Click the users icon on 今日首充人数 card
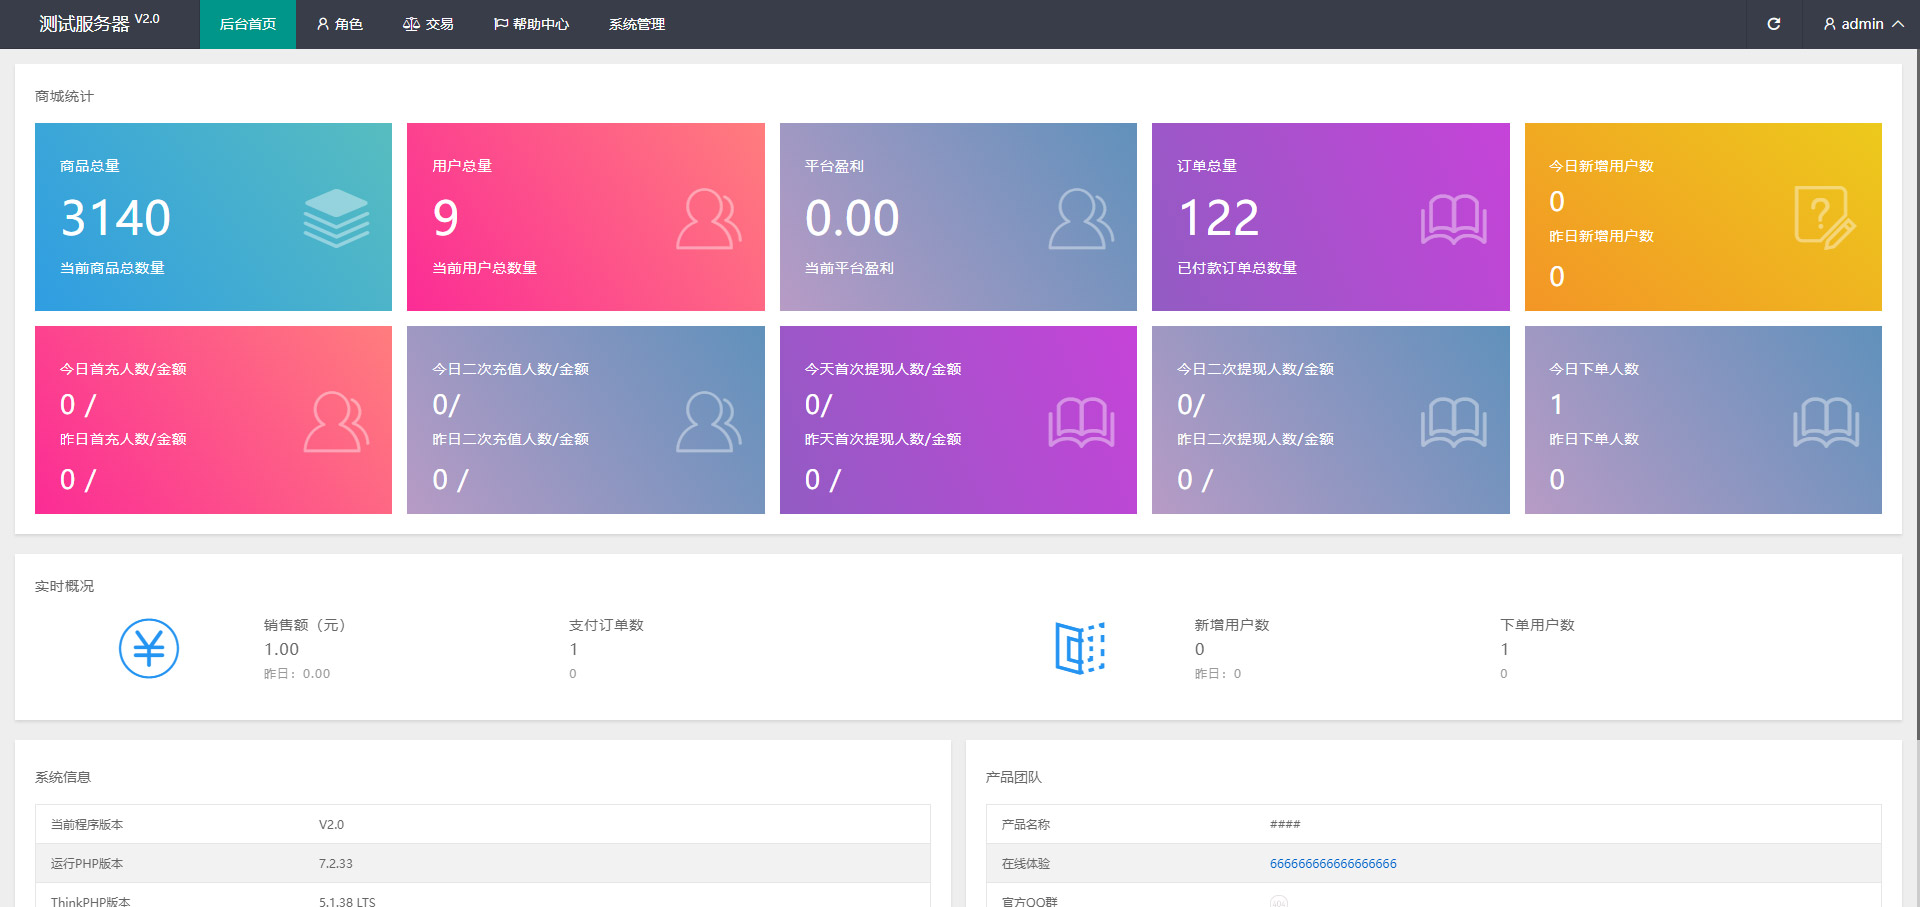This screenshot has width=1920, height=907. [x=336, y=422]
